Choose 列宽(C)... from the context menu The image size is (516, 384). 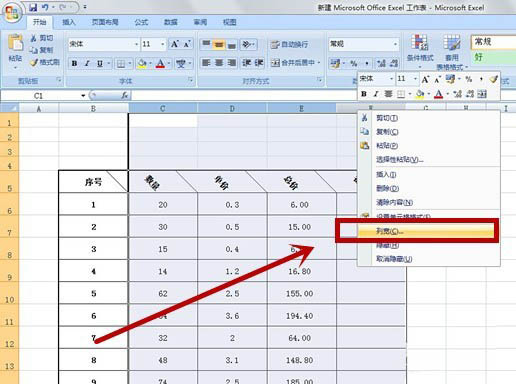click(x=427, y=231)
